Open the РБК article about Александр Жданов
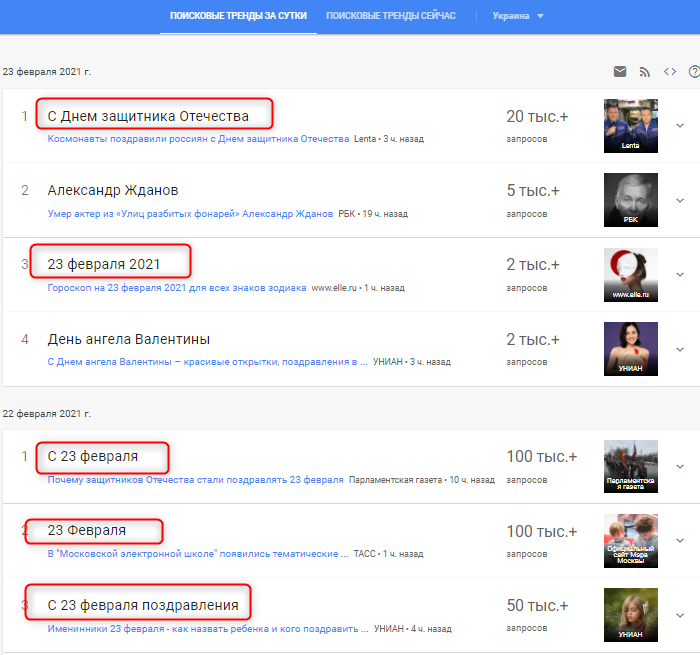Screen dimensions: 700x655 pyautogui.click(x=190, y=213)
